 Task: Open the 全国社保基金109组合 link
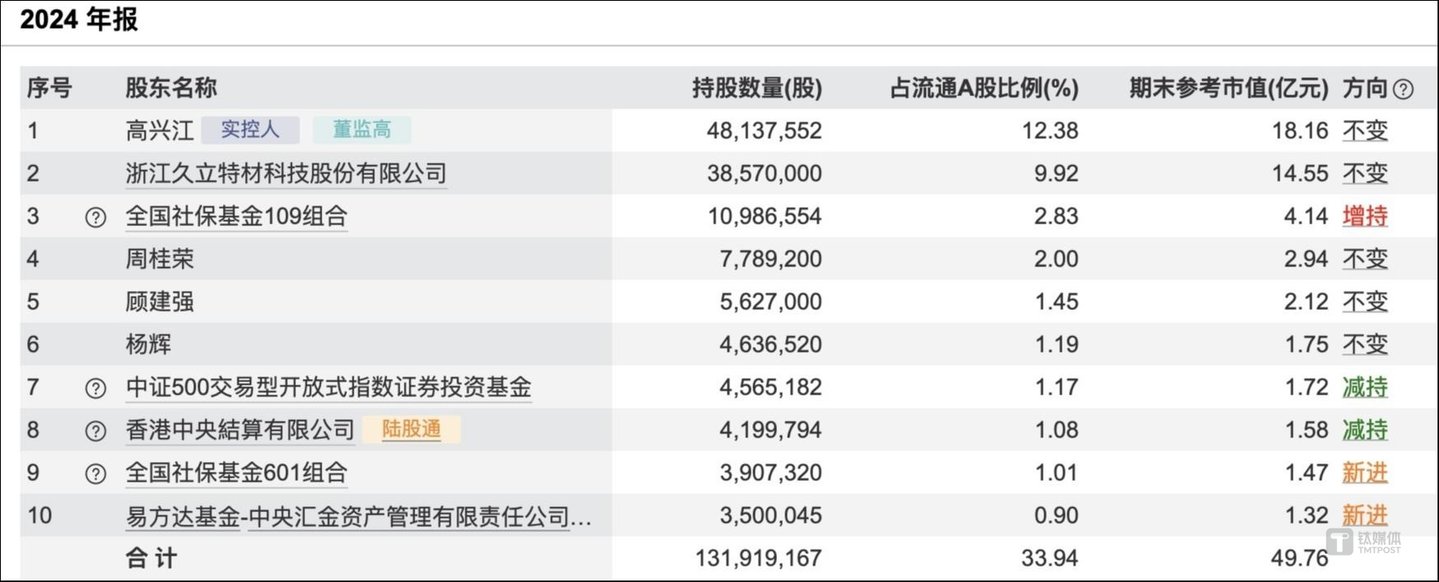(236, 216)
